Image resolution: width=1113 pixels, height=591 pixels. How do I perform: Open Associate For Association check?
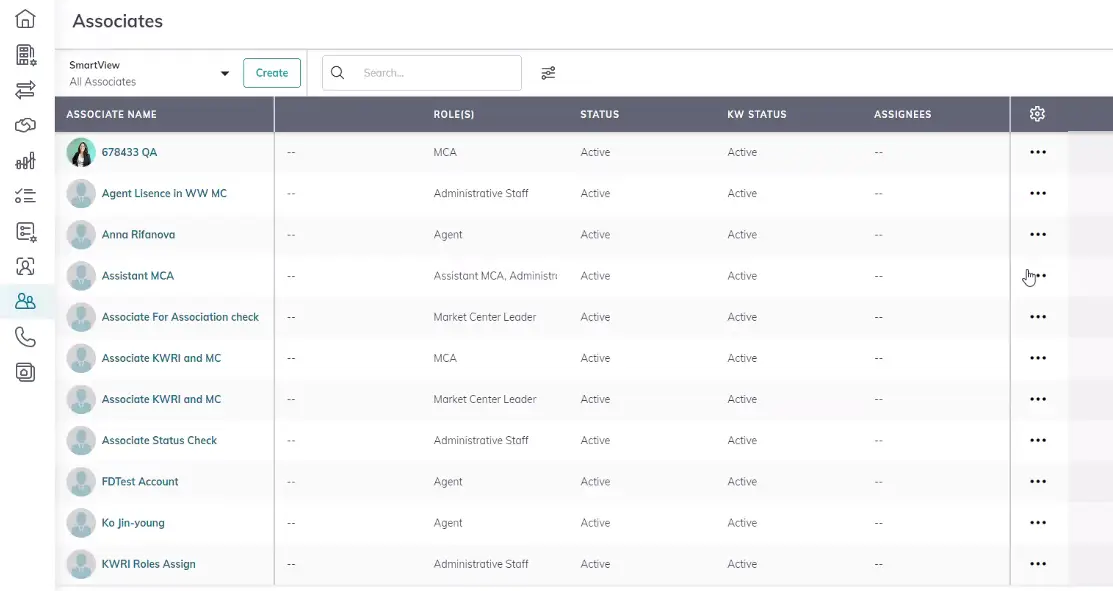[x=180, y=316]
